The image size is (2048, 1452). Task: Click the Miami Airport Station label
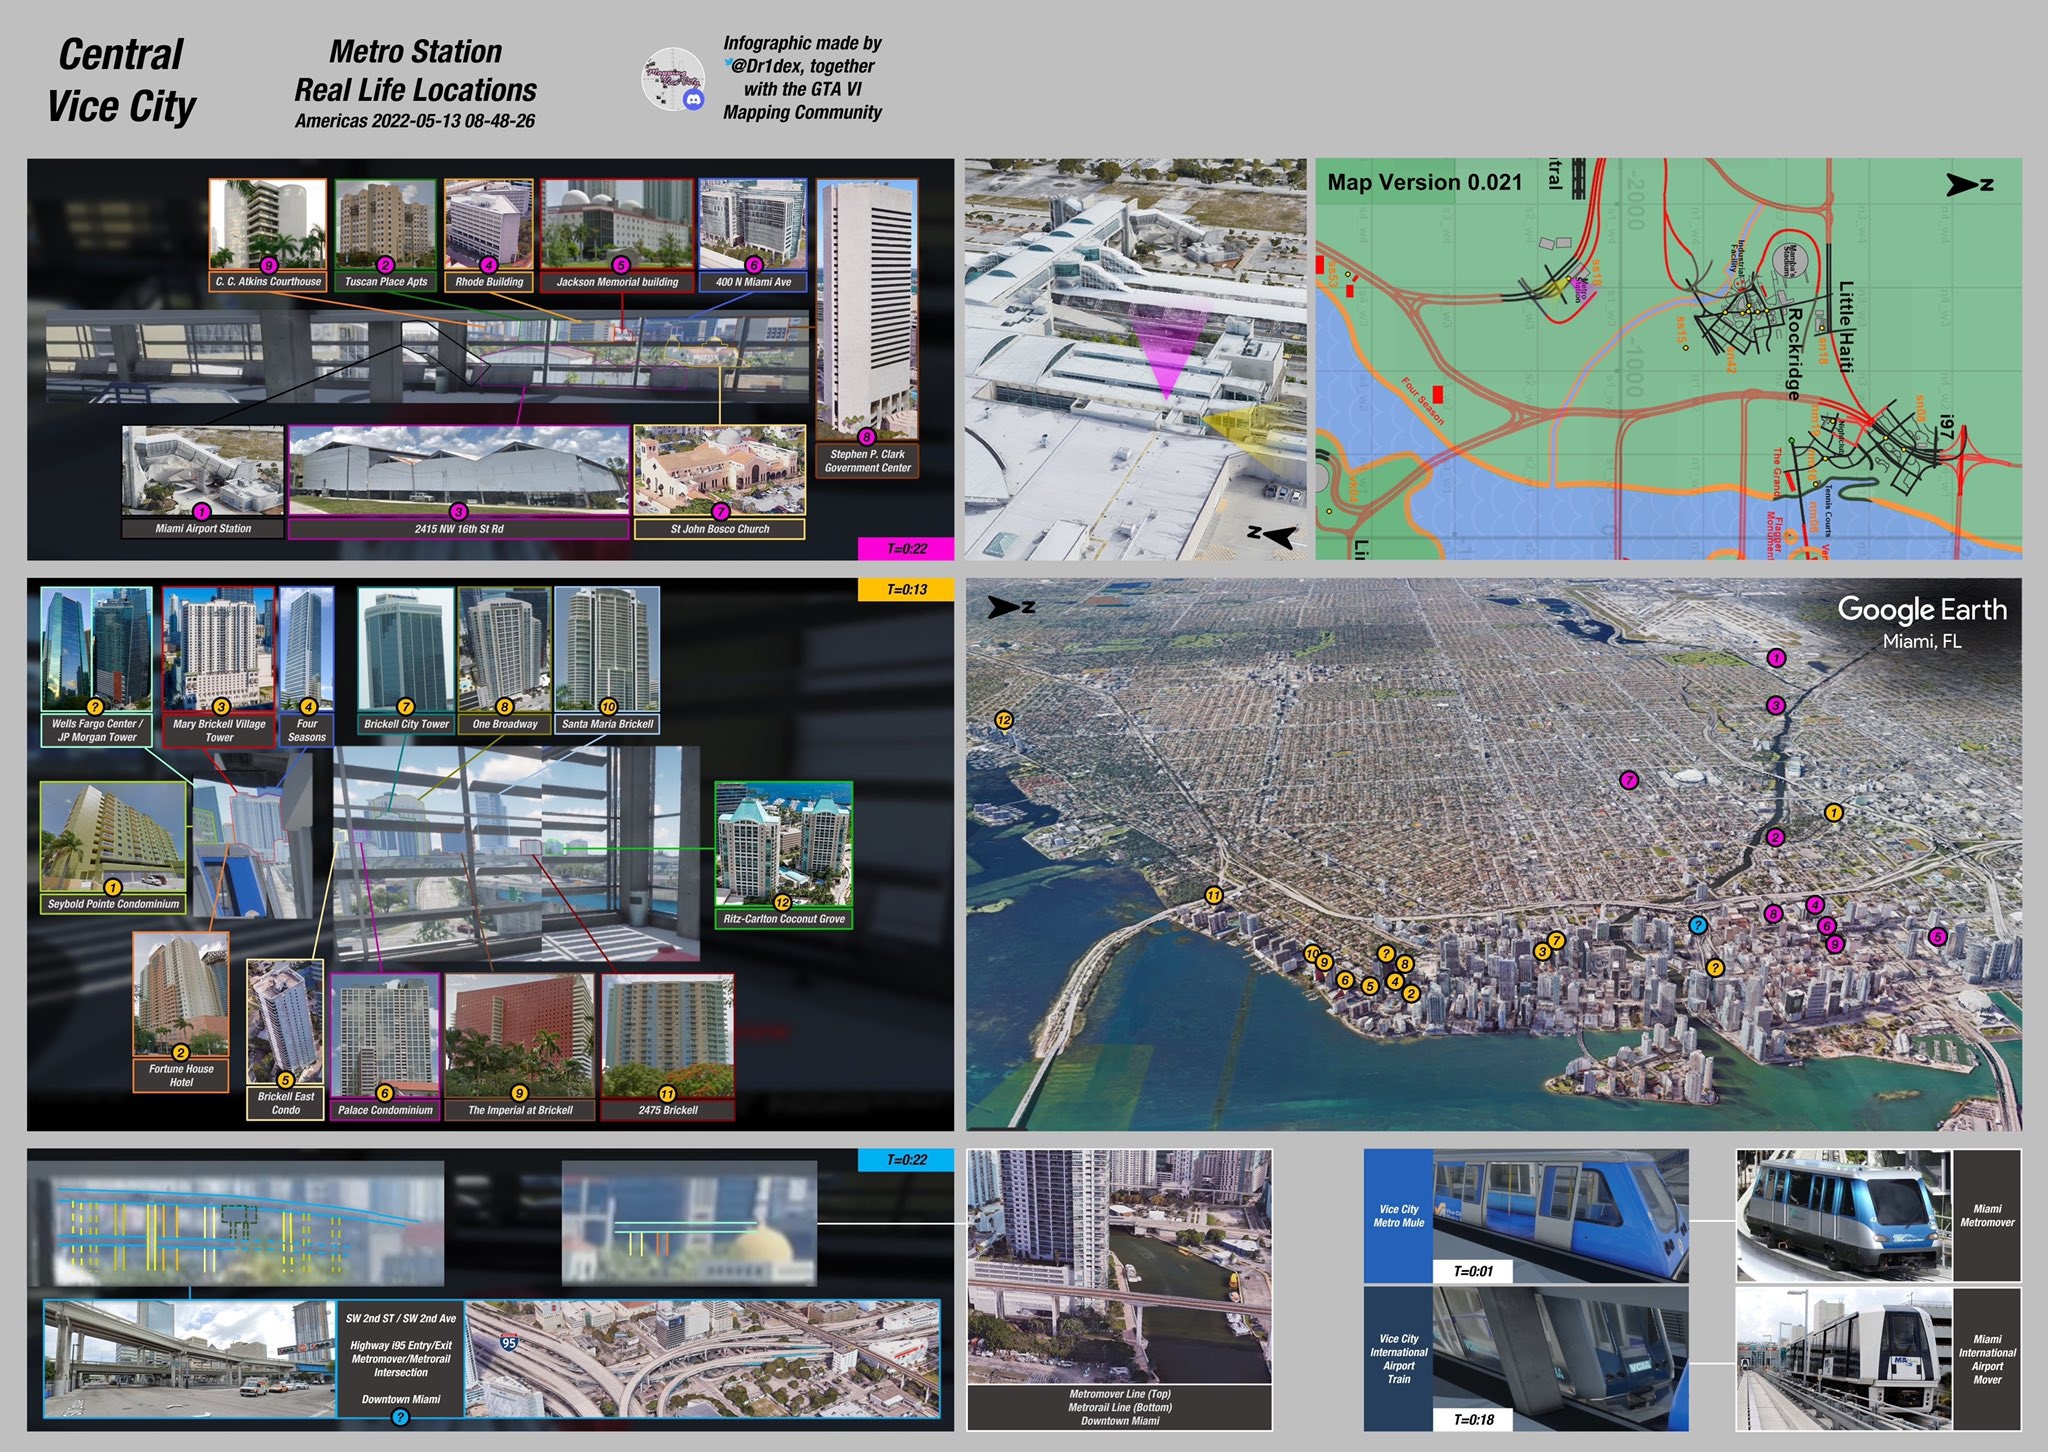[203, 528]
